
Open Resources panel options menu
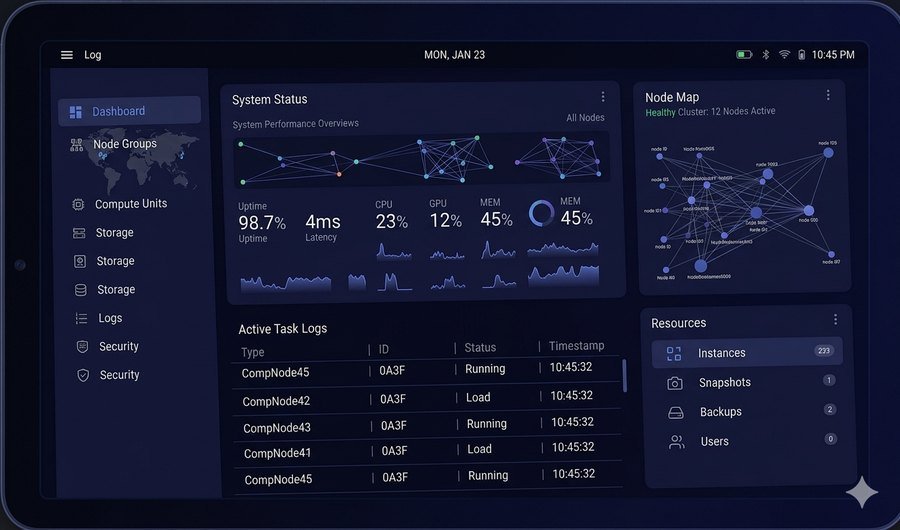[x=835, y=319]
